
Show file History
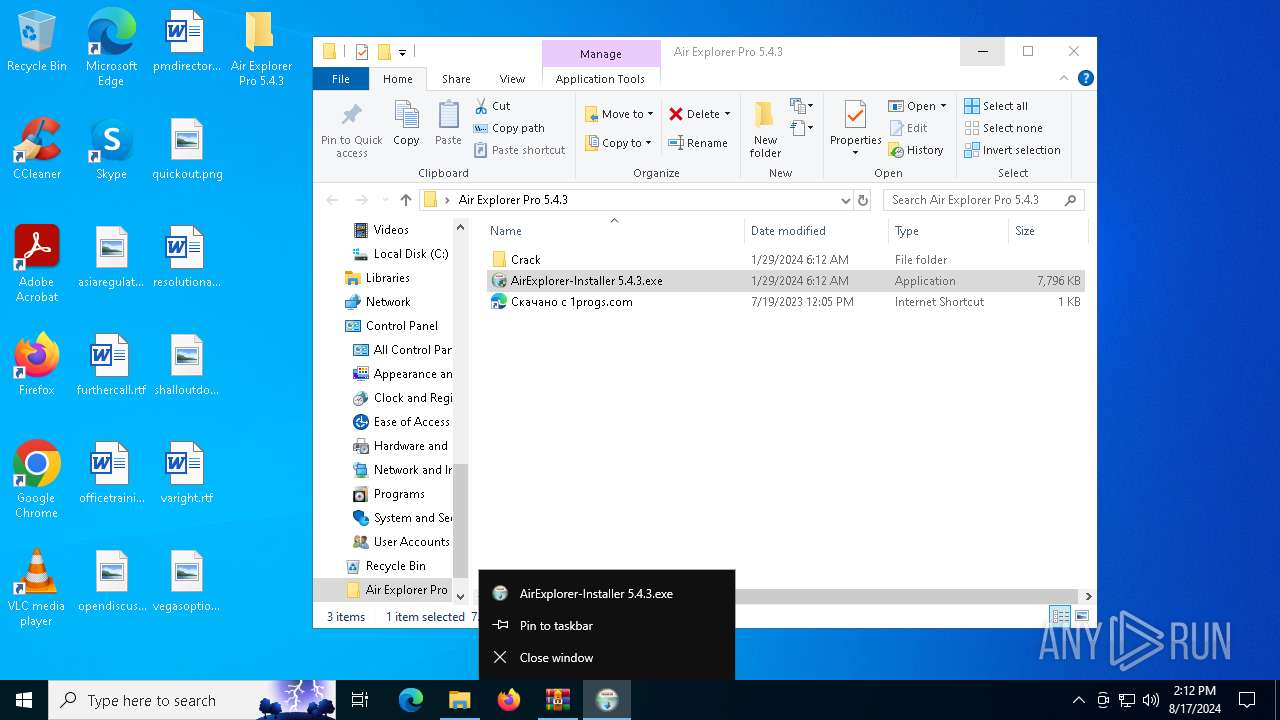[x=916, y=150]
